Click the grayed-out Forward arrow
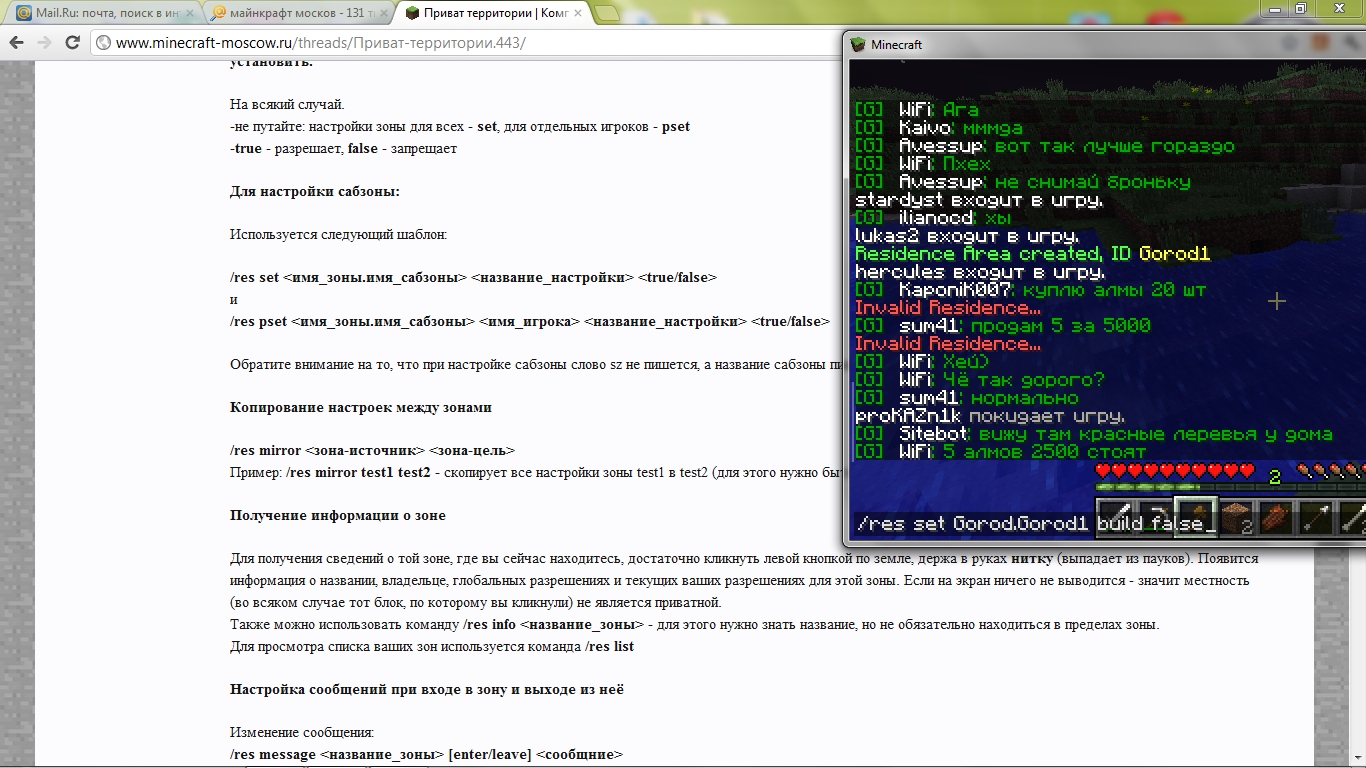 pos(44,43)
